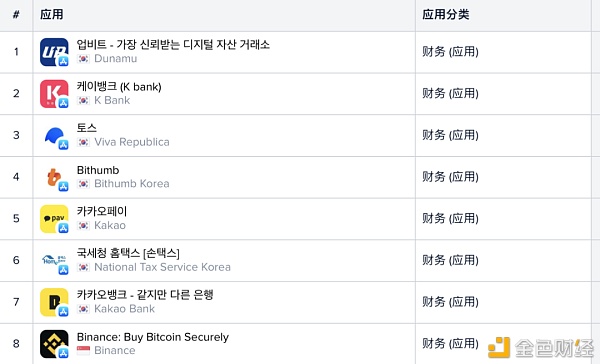This screenshot has width=600, height=364.
Task: Open the Upbit app icon
Action: pyautogui.click(x=54, y=52)
